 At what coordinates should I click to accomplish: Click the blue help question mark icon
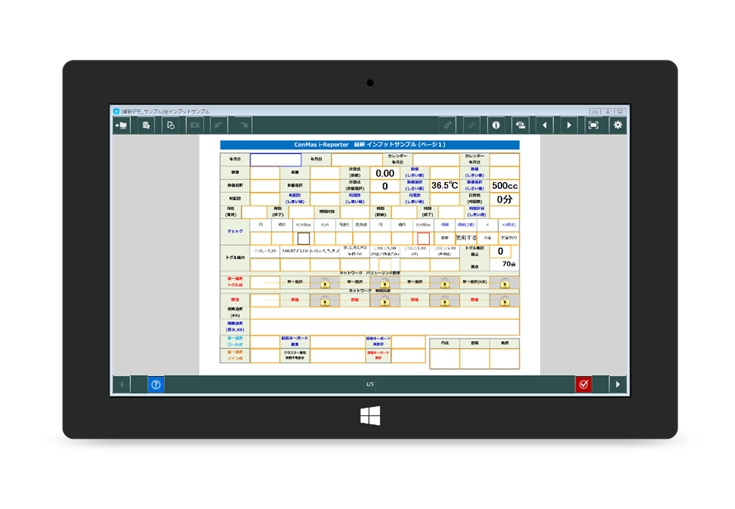click(x=155, y=384)
